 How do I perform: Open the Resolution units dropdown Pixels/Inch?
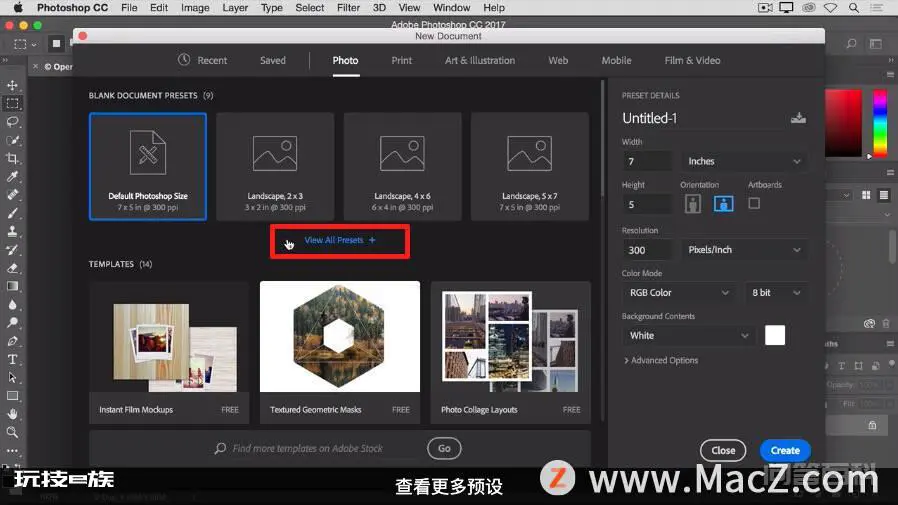tap(744, 250)
